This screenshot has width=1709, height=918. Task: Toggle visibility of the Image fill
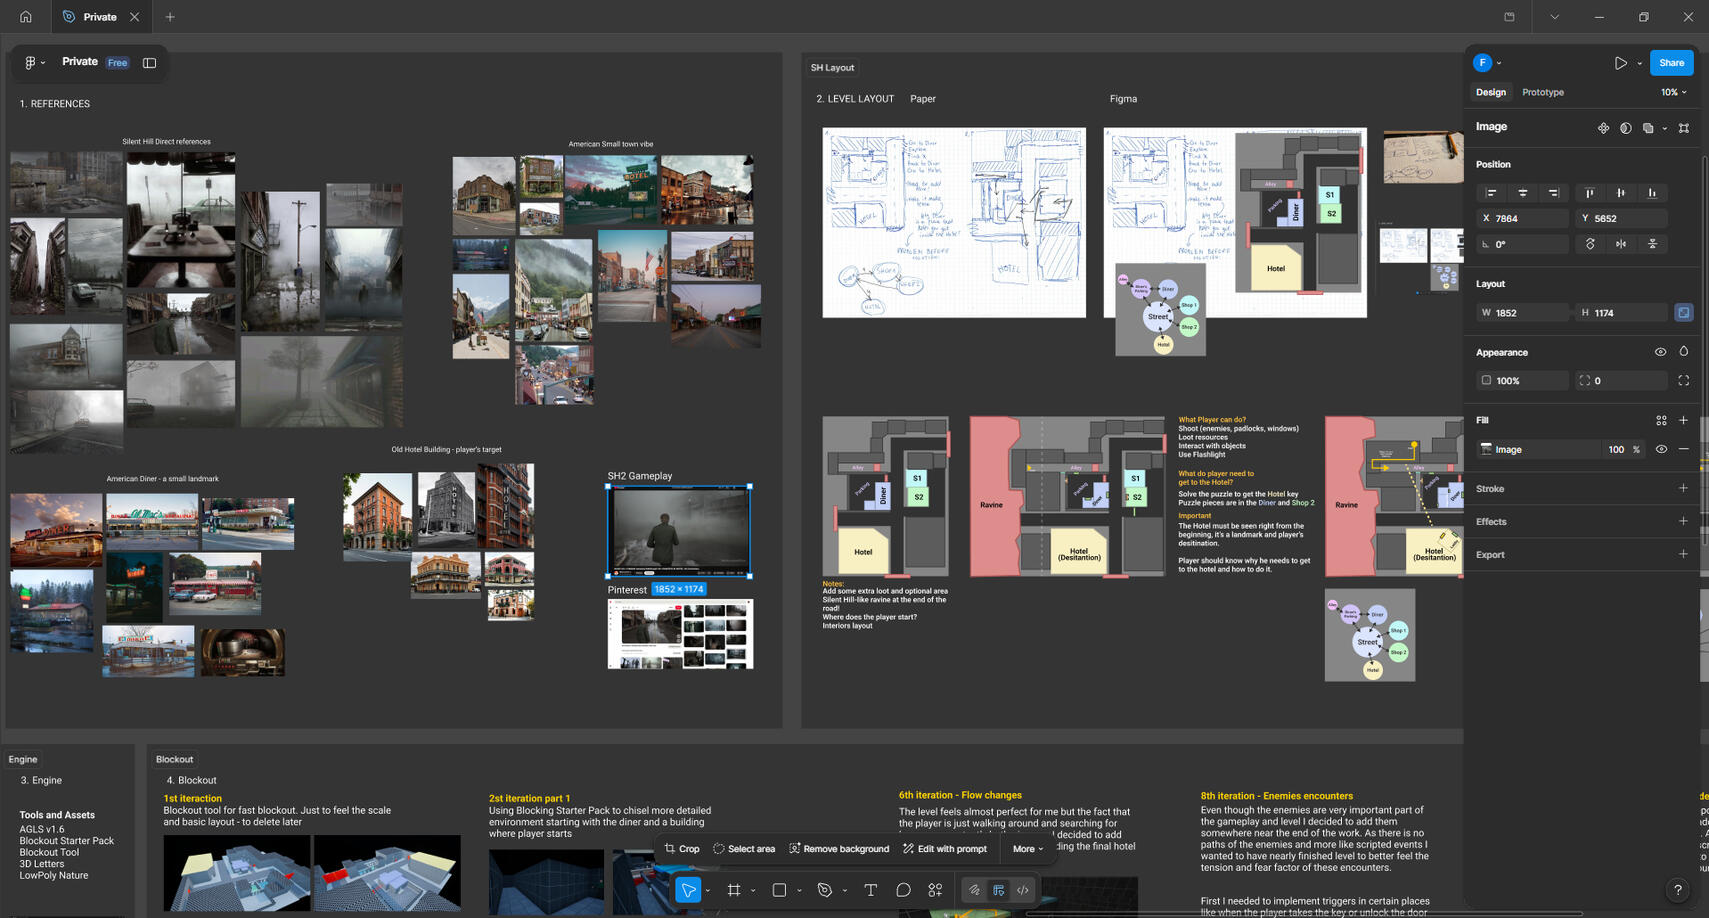1661,450
